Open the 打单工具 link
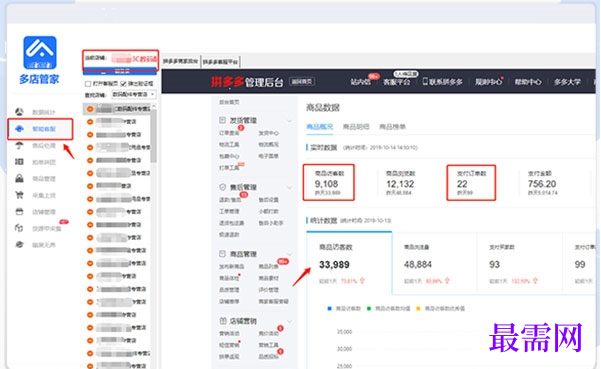 point(229,168)
